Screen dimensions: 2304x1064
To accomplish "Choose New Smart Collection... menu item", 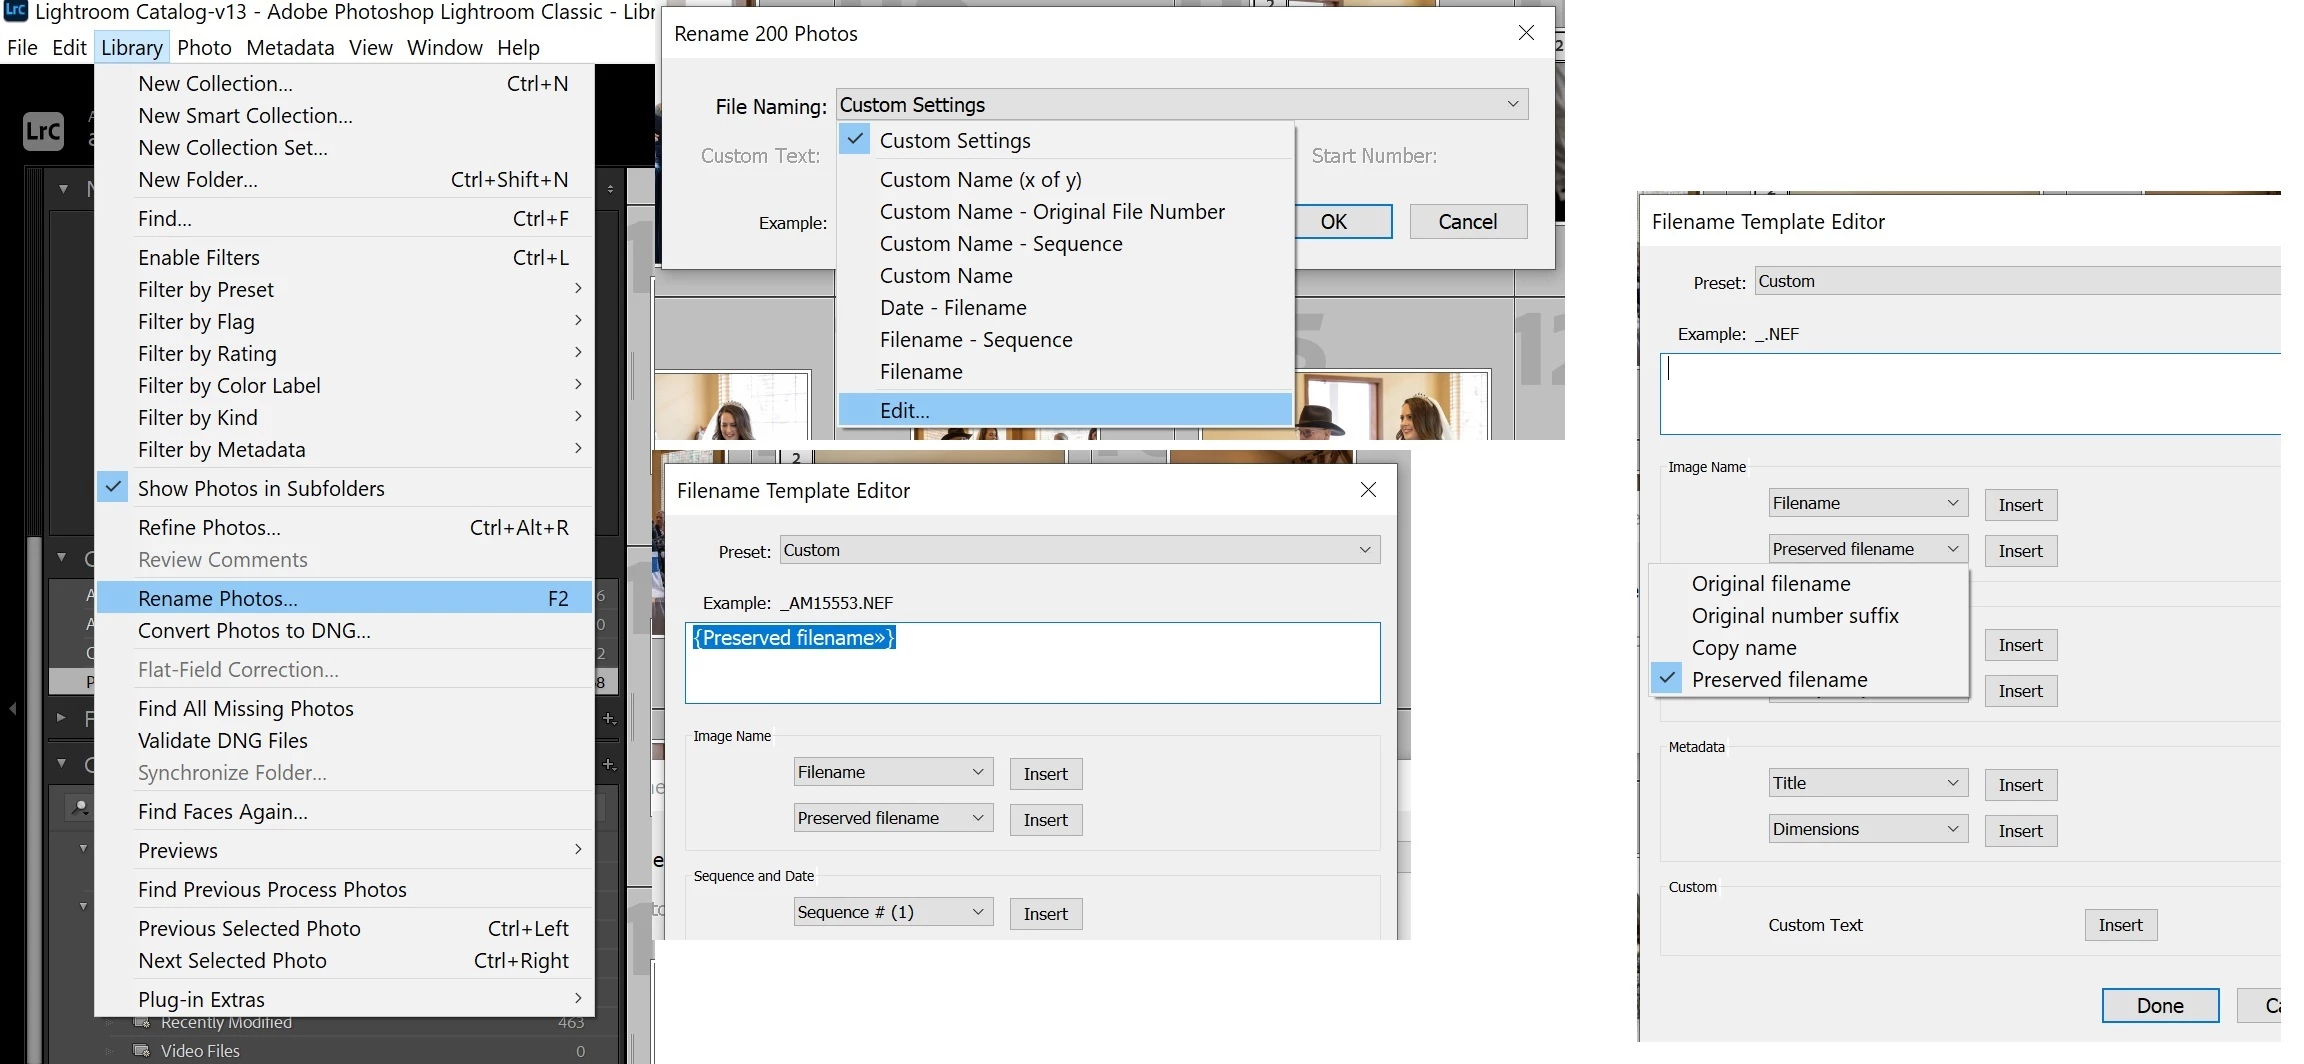I will pyautogui.click(x=344, y=116).
